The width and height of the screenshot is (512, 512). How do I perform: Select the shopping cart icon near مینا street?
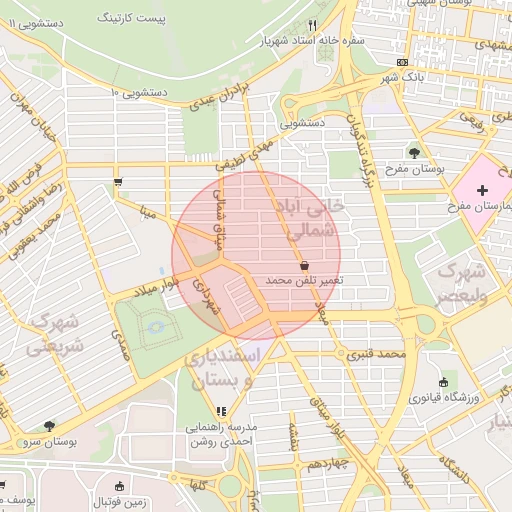coord(118,182)
